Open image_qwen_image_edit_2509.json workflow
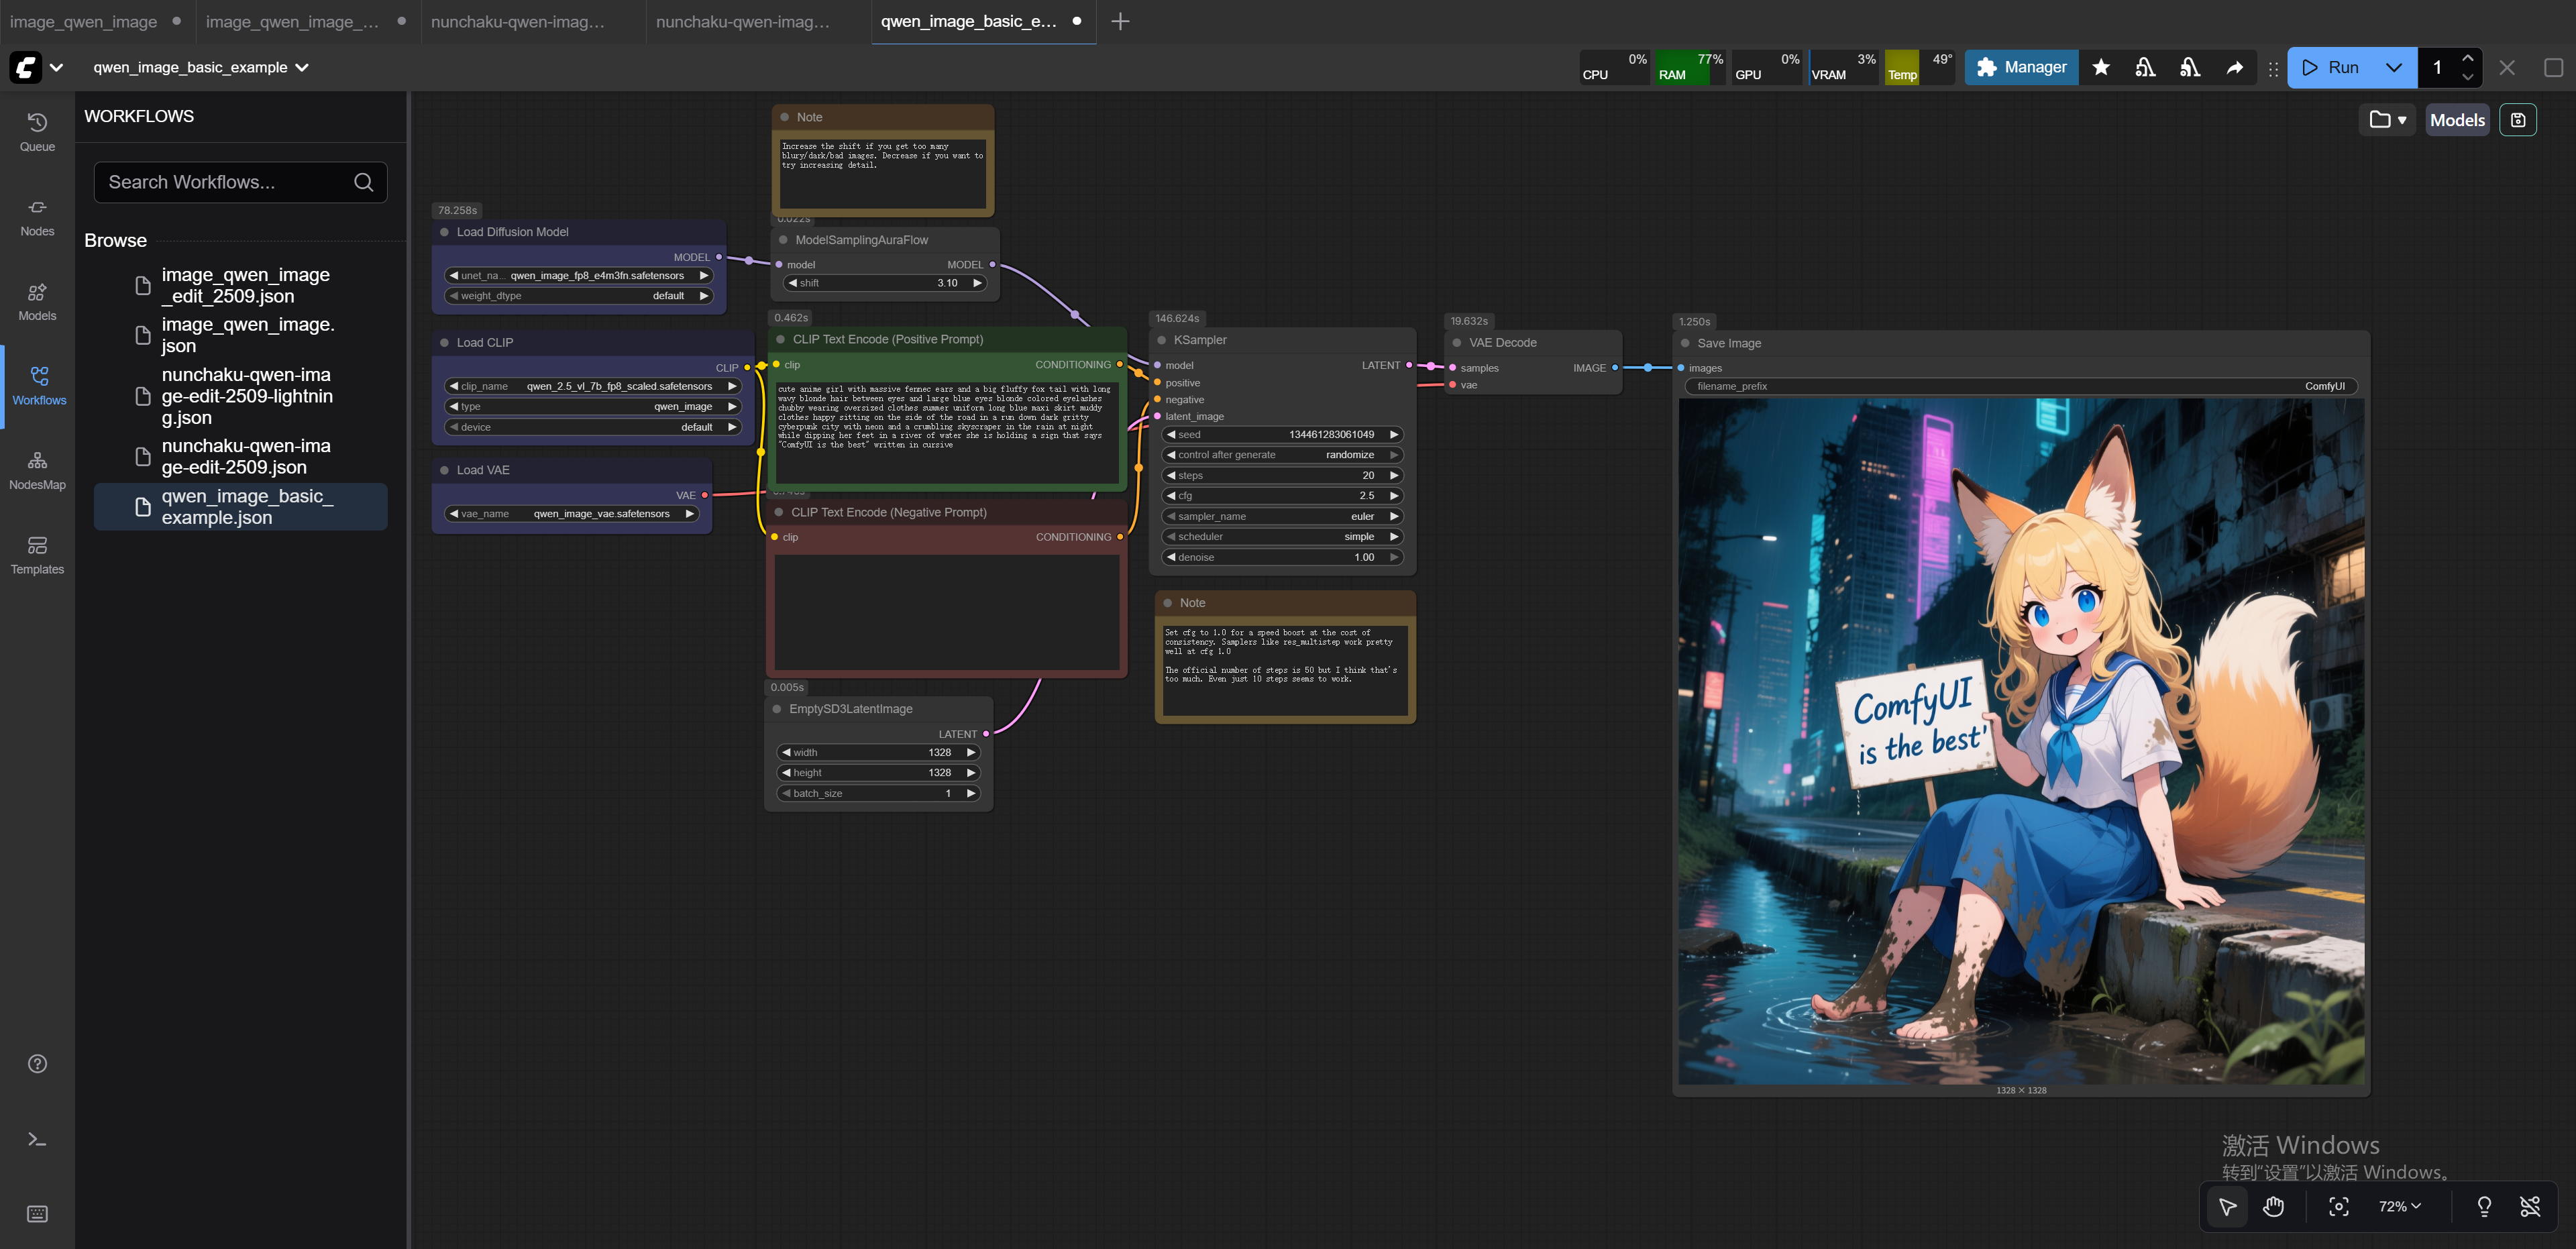The image size is (2576, 1249). point(245,285)
